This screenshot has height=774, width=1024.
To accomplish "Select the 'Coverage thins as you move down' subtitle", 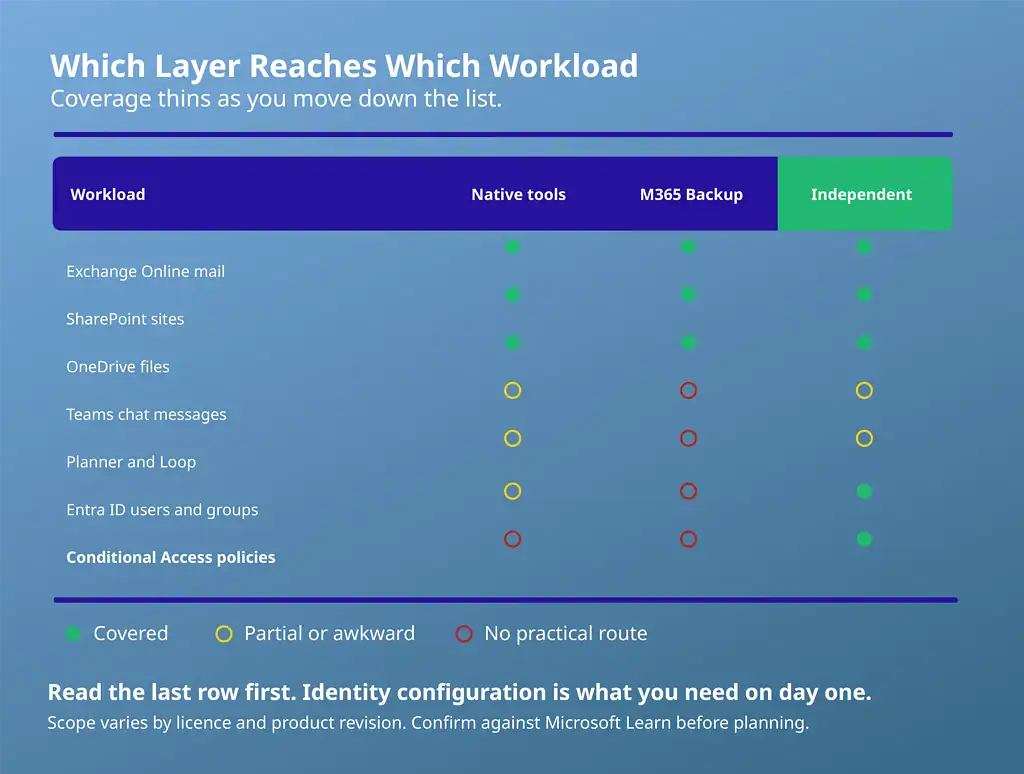I will 276,99.
